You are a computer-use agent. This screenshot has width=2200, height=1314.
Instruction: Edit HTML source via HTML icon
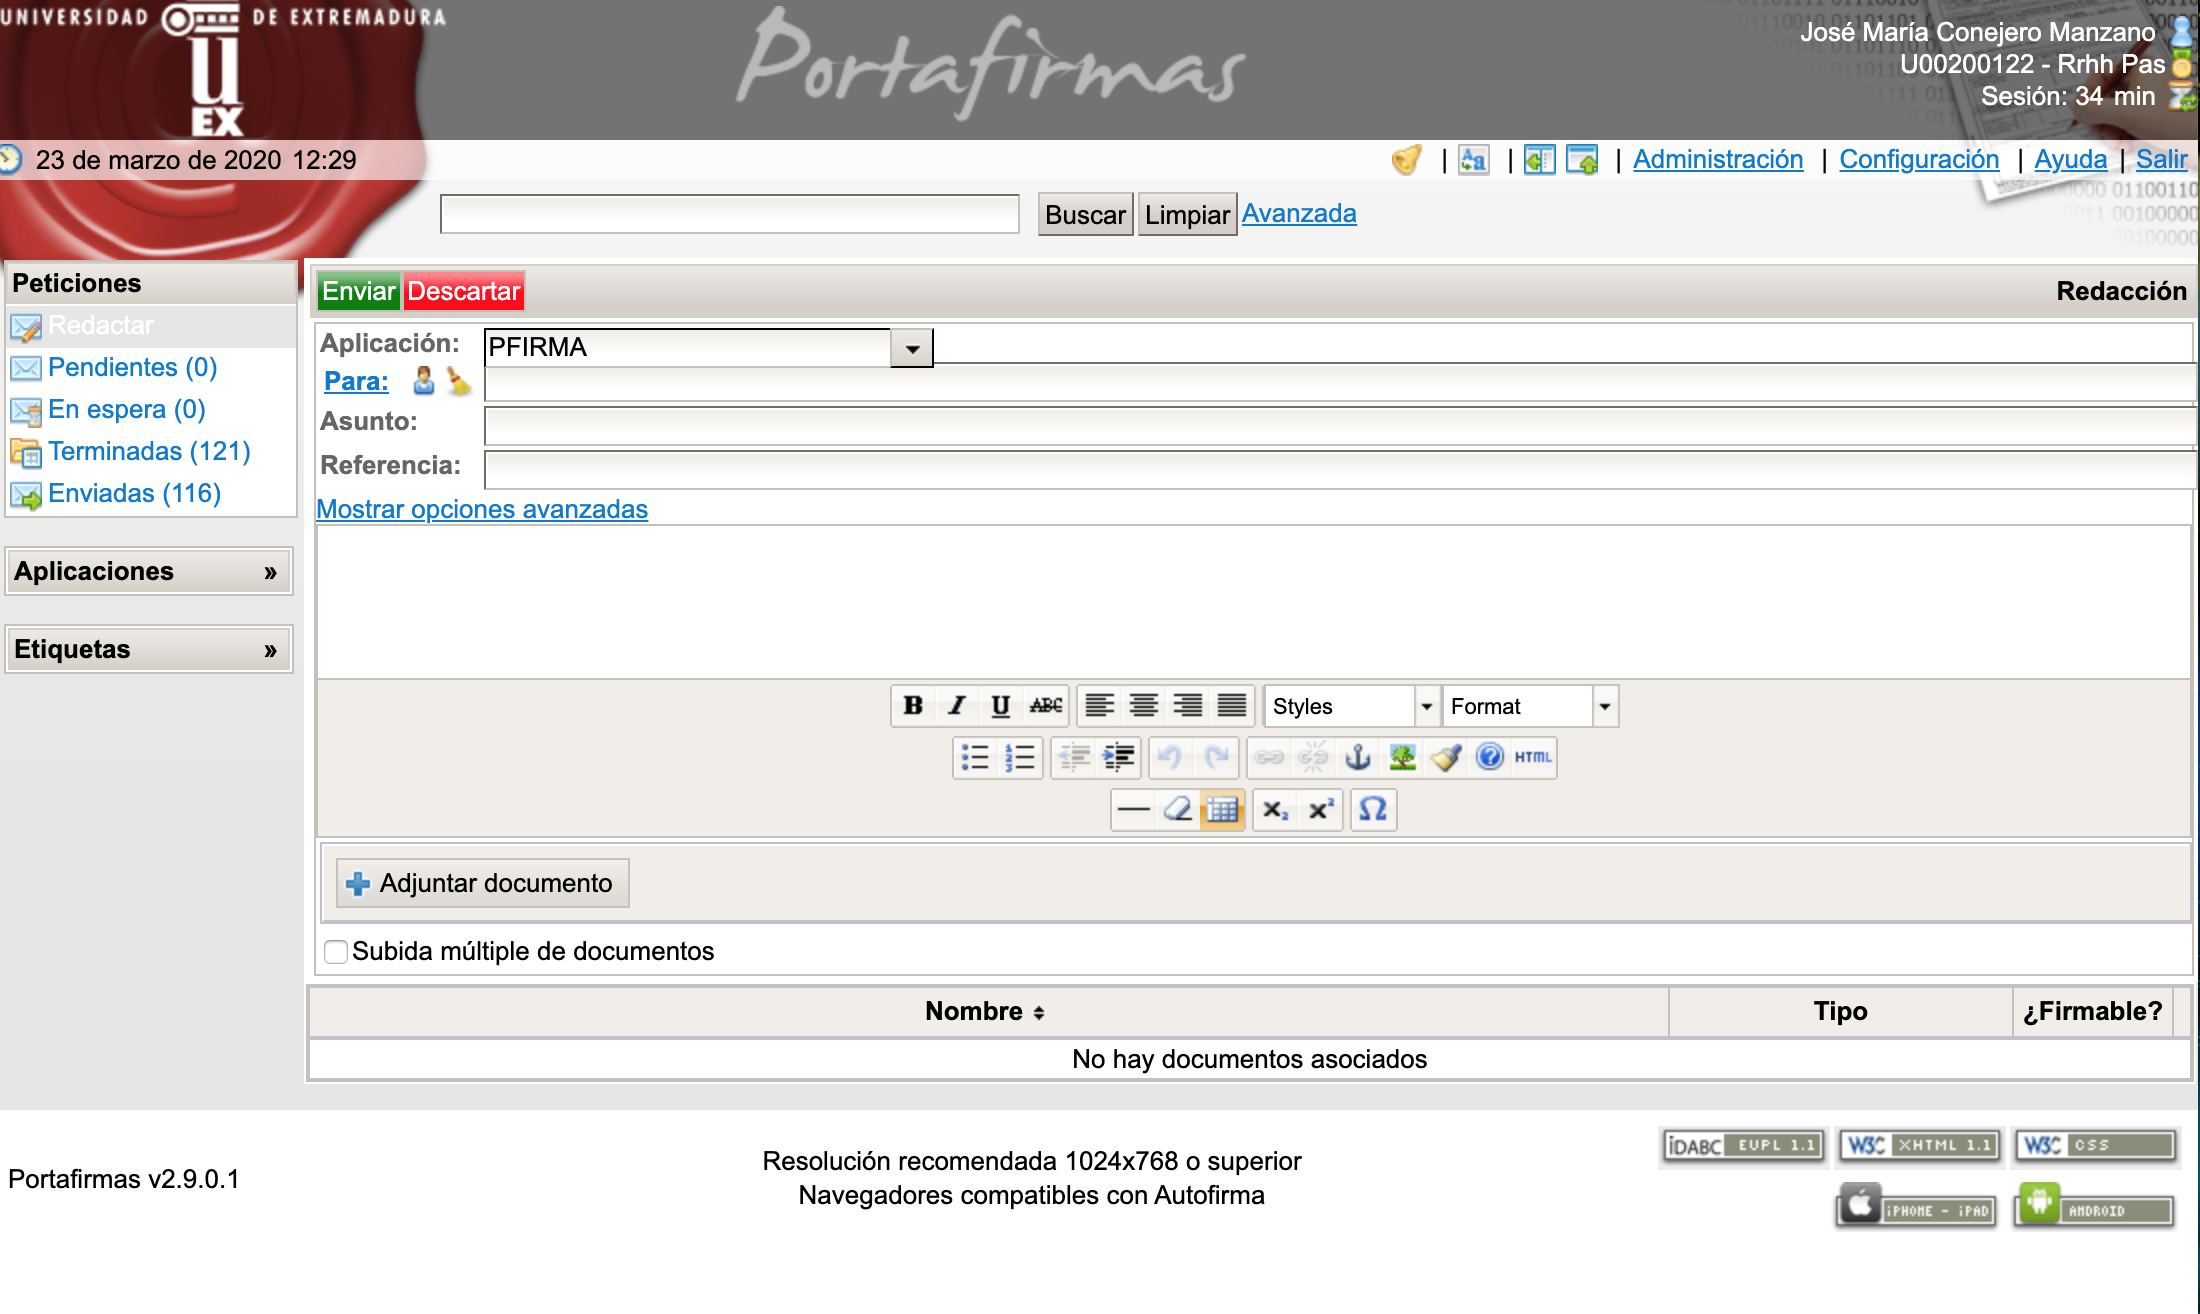point(1532,757)
